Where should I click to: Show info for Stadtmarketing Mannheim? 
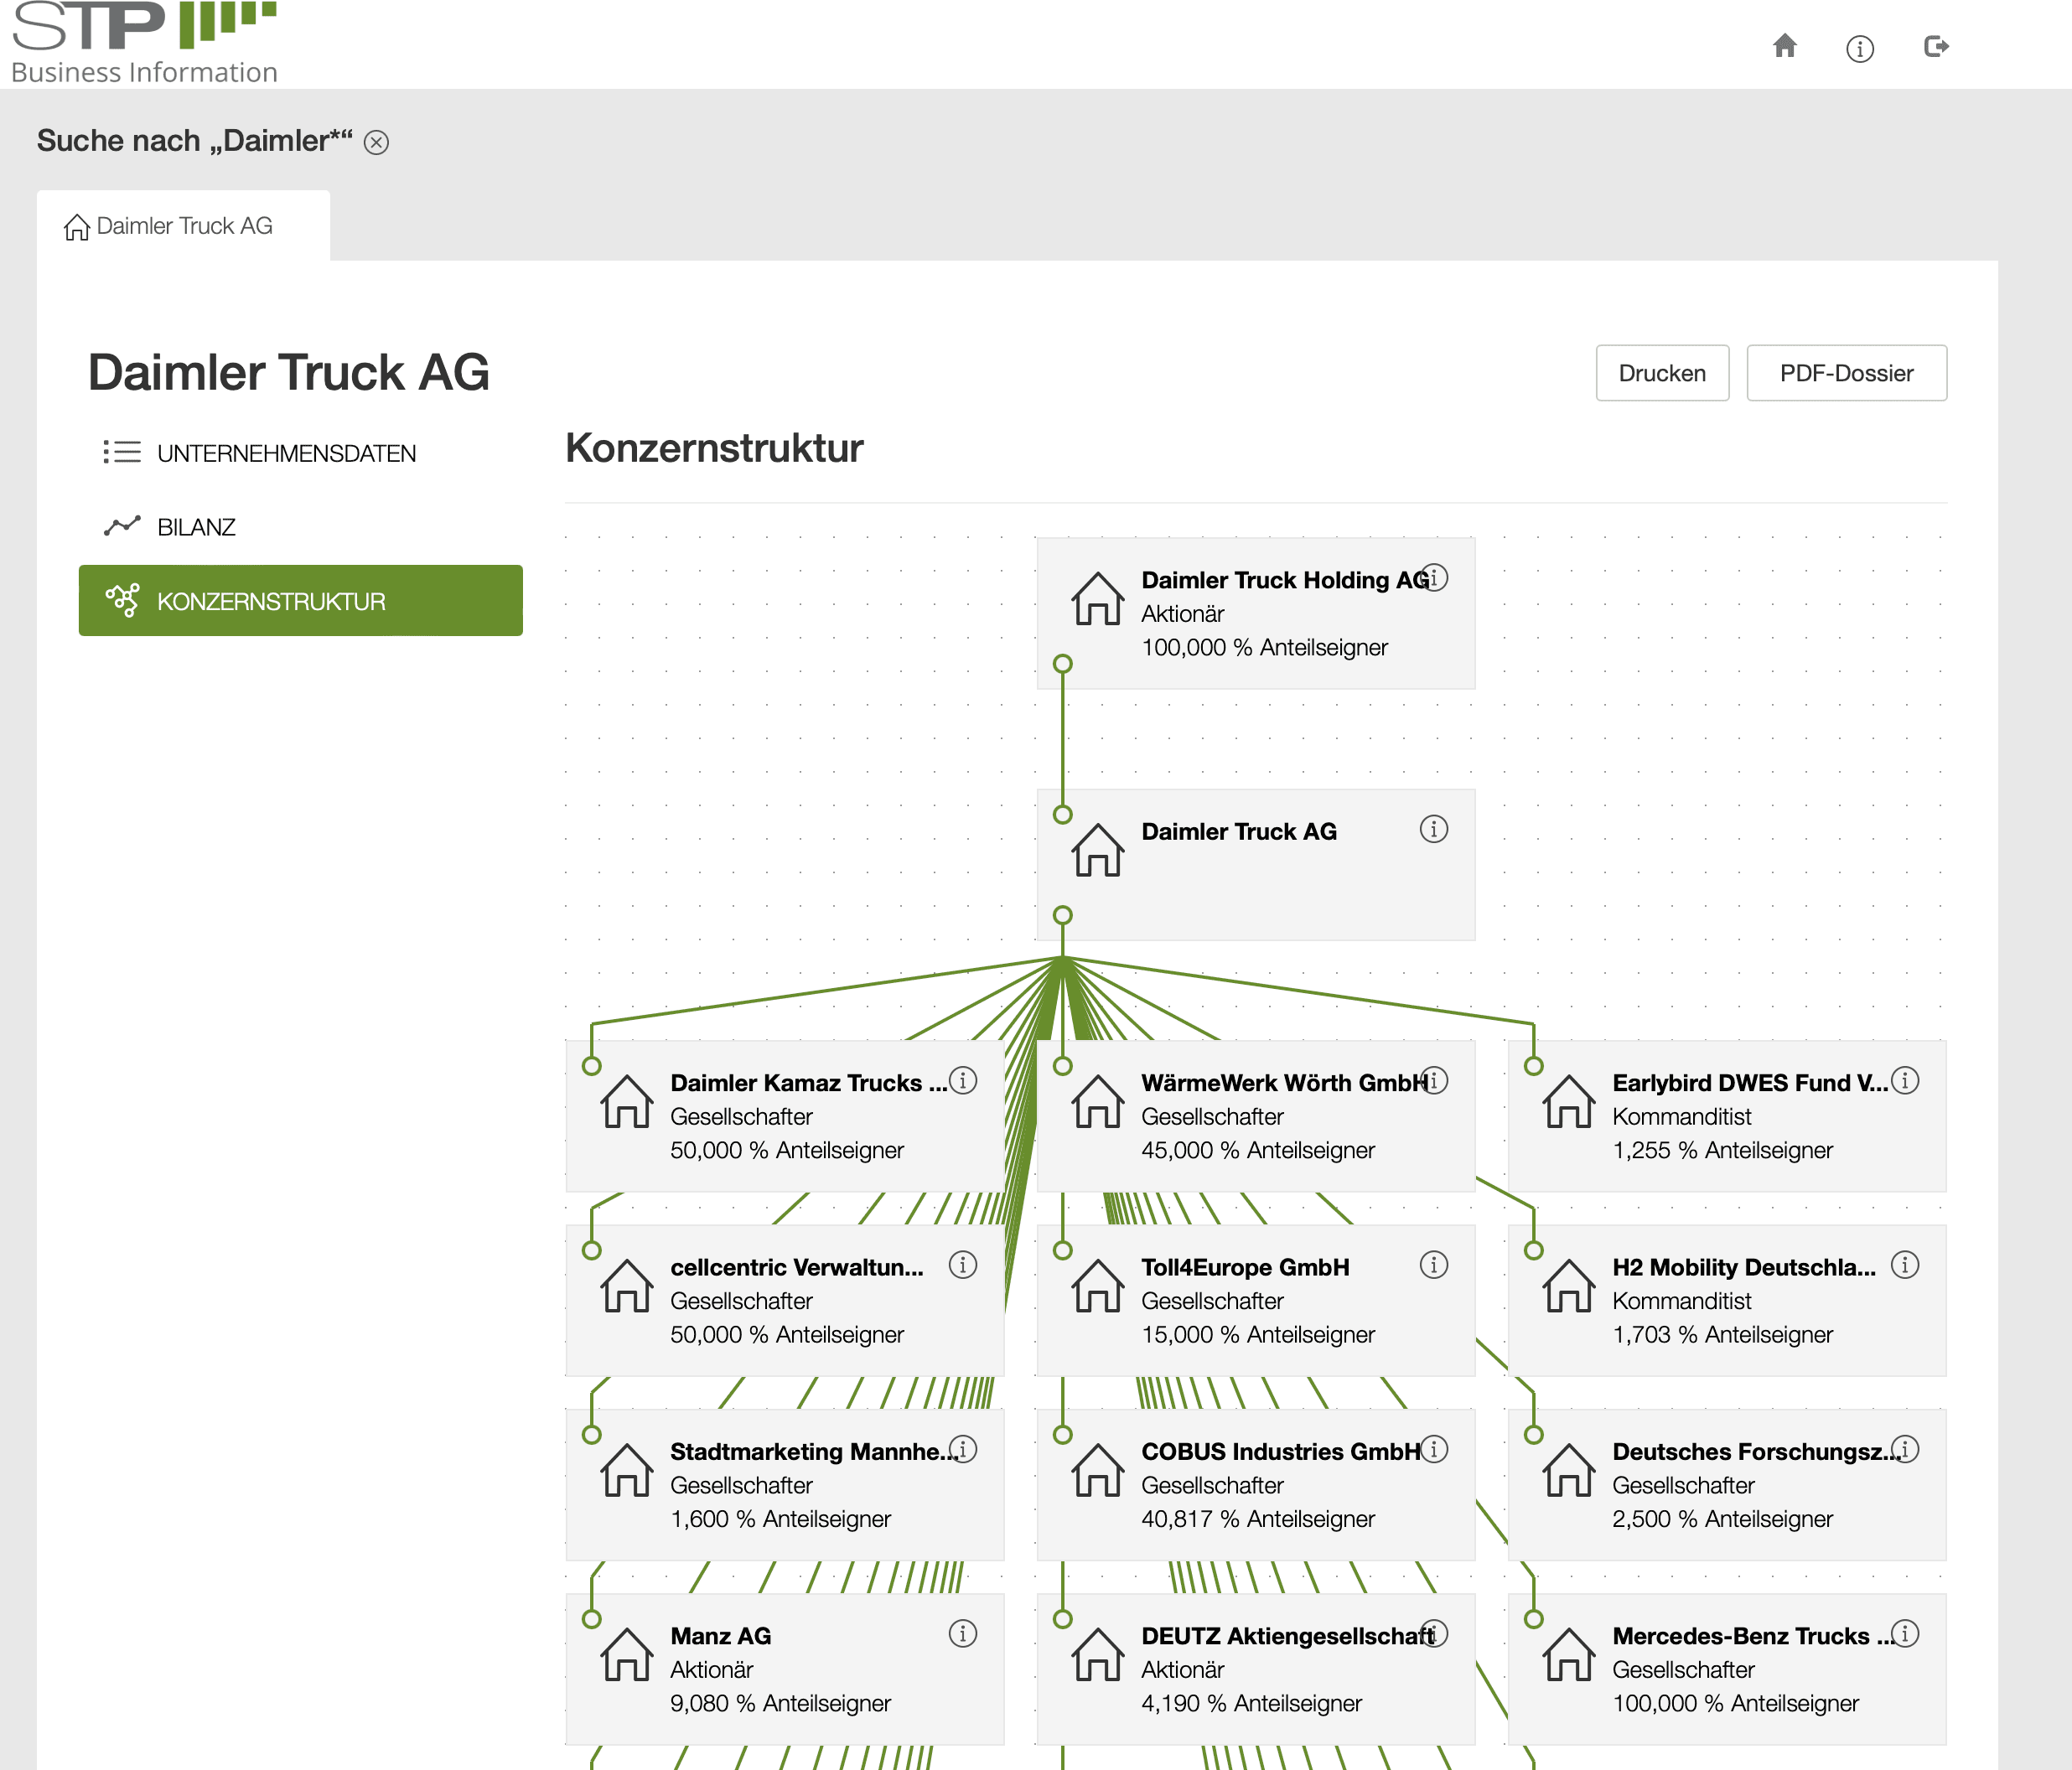(963, 1449)
